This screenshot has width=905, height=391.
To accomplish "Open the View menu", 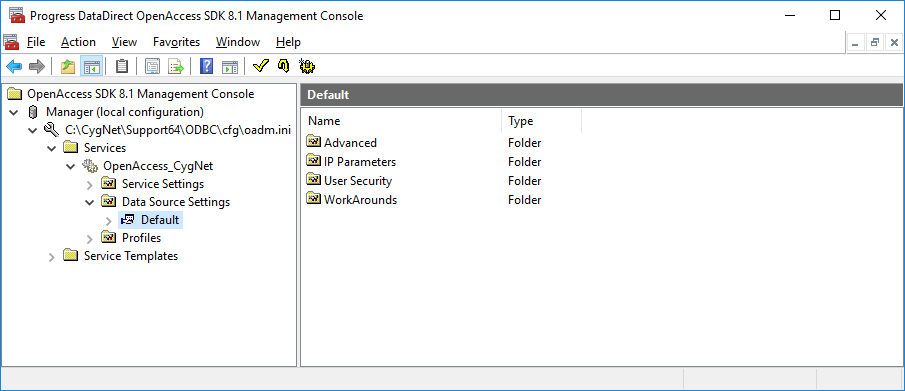I will click(124, 42).
